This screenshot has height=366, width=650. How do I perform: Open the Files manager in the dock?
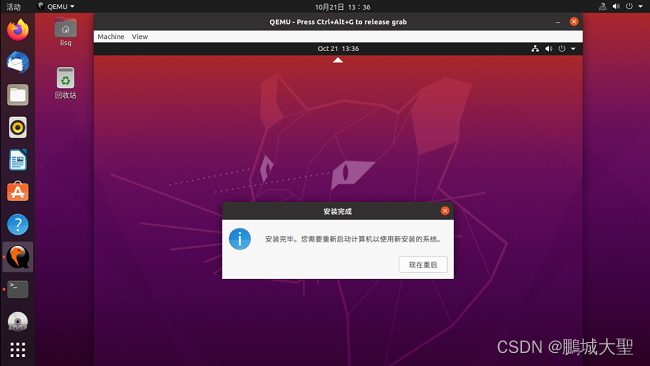pyautogui.click(x=17, y=95)
